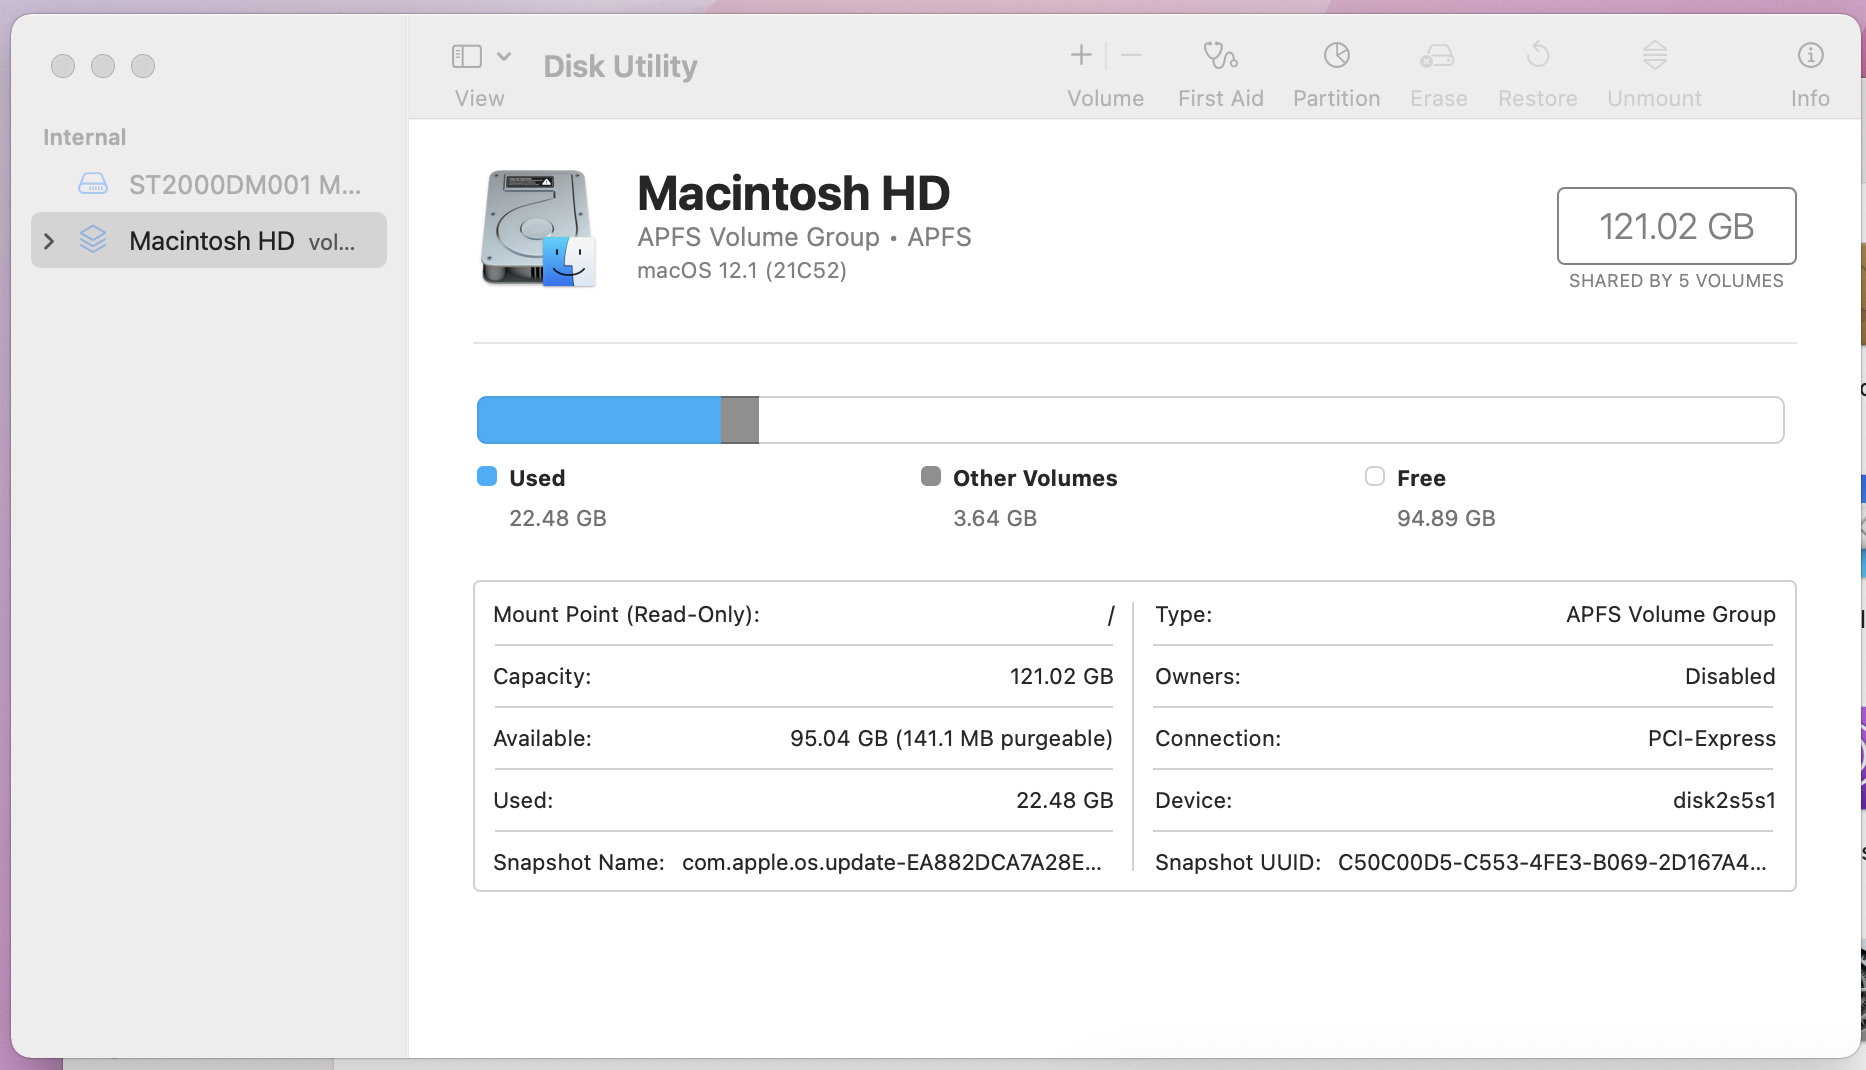The image size is (1866, 1070).
Task: Click the Erase toolbar label
Action: pyautogui.click(x=1438, y=98)
